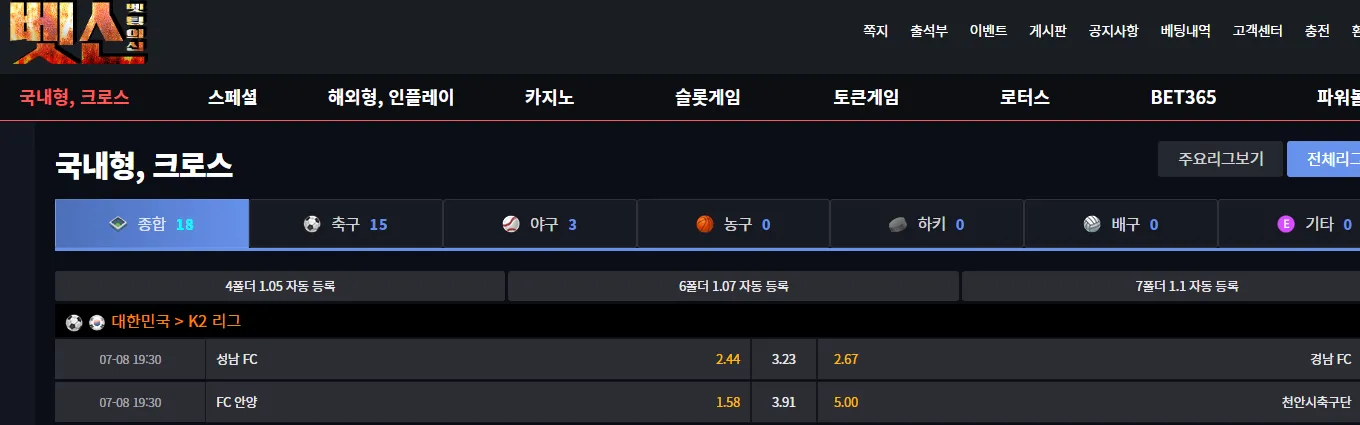
Task: Select the hockey puck icon tab
Action: pos(897,224)
